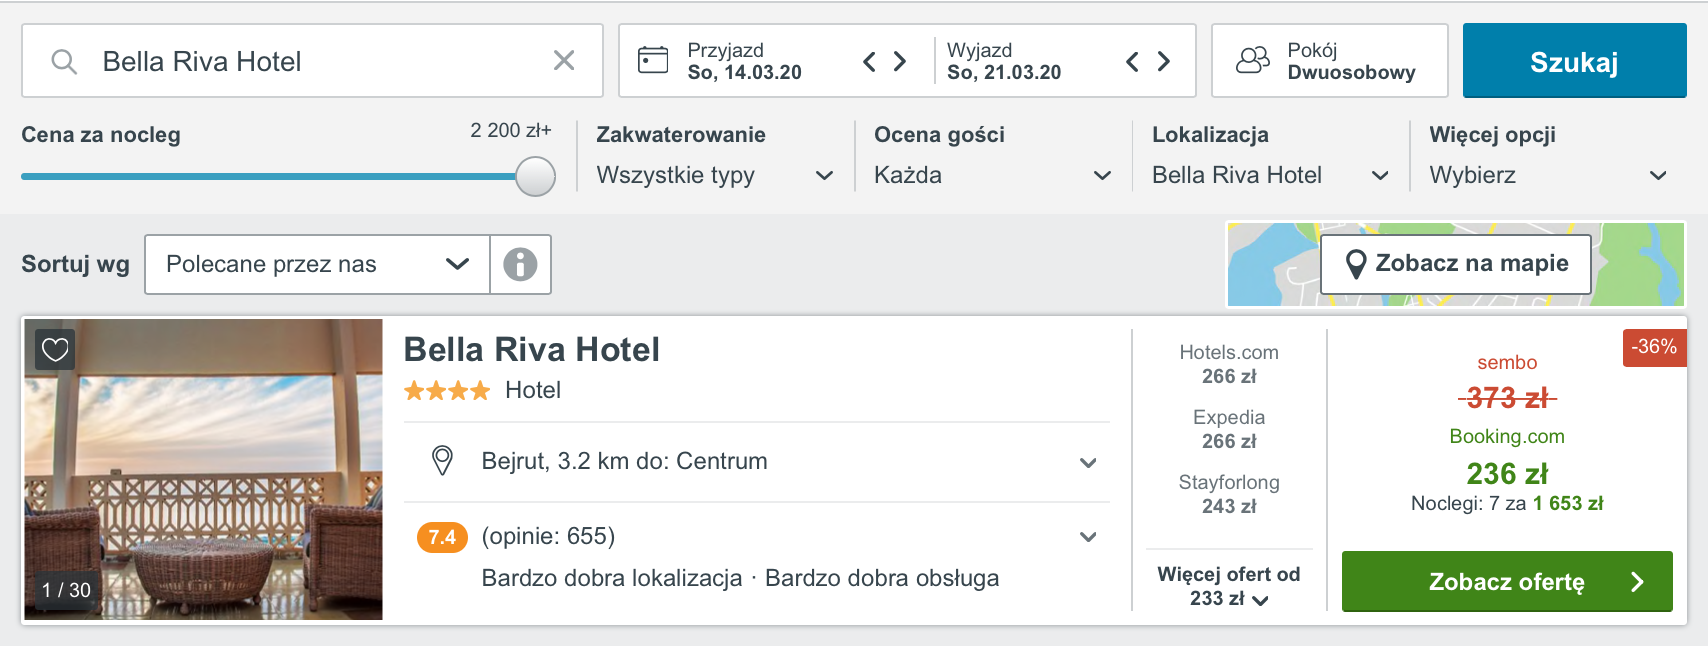Open the room type guests selector
The height and width of the screenshot is (646, 1708).
(x=1330, y=61)
